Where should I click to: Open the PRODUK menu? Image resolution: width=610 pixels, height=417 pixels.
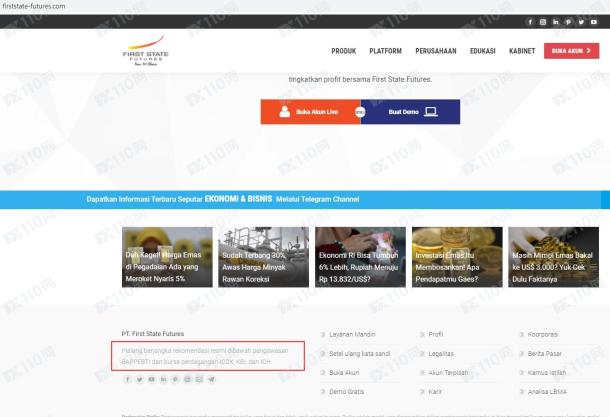(x=344, y=51)
